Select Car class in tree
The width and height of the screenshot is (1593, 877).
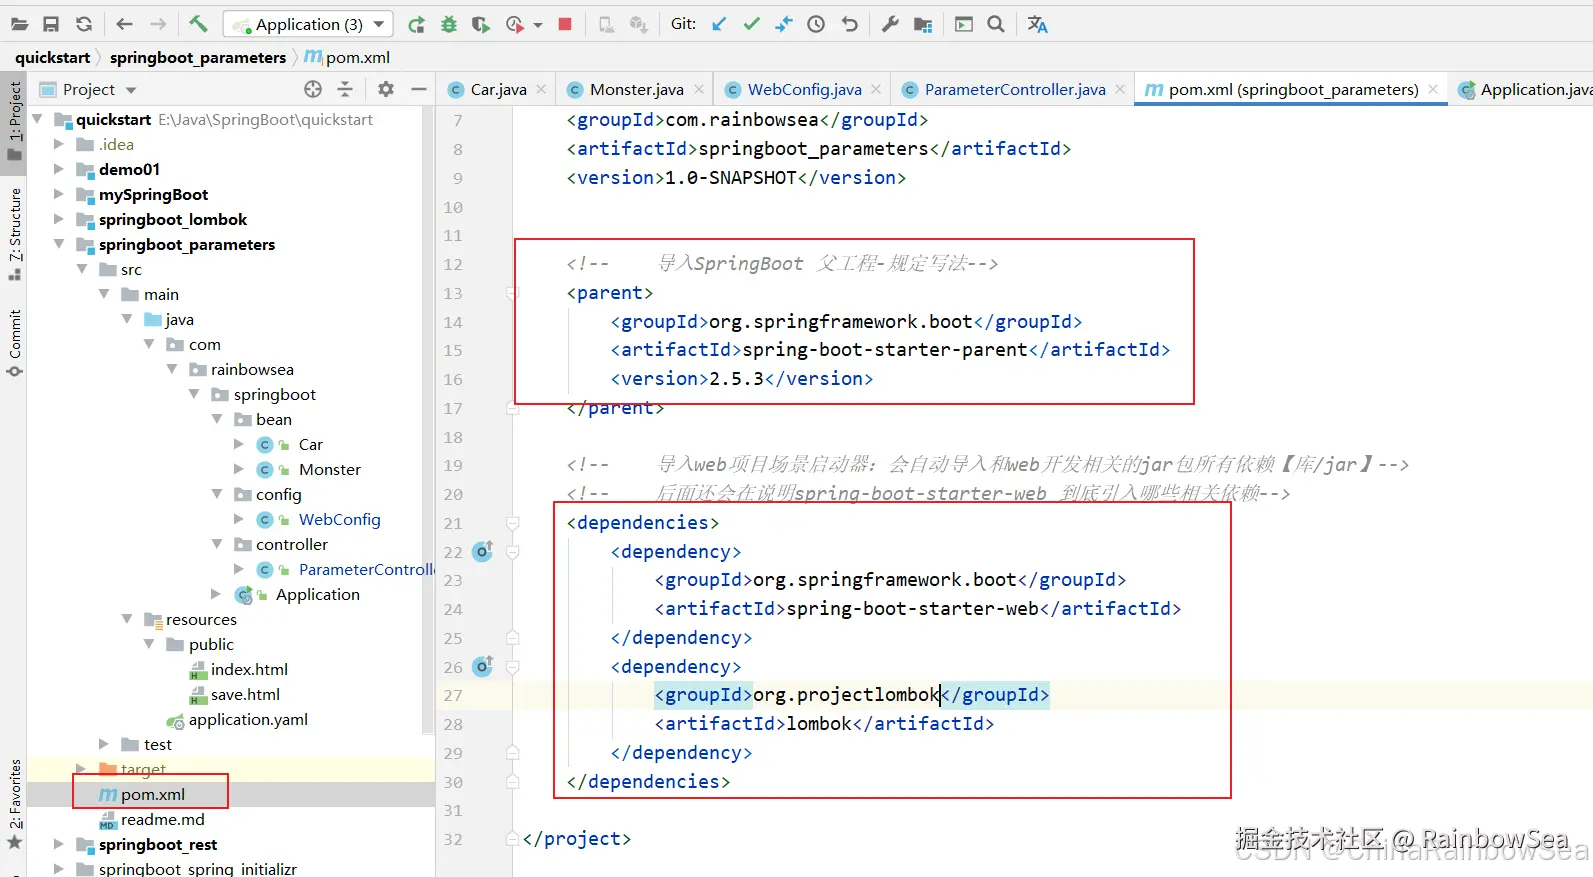(x=310, y=444)
